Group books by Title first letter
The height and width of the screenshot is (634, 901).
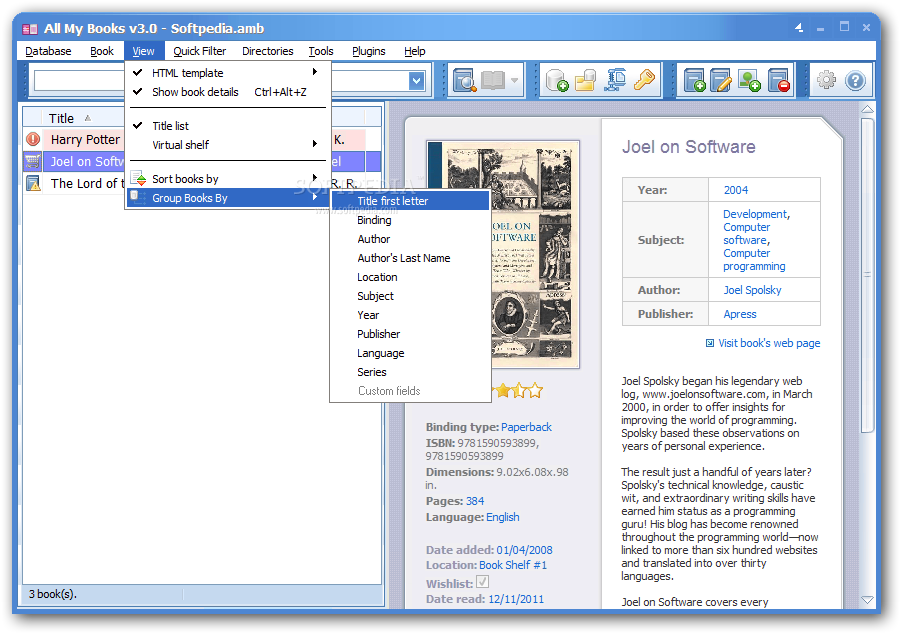[x=410, y=201]
